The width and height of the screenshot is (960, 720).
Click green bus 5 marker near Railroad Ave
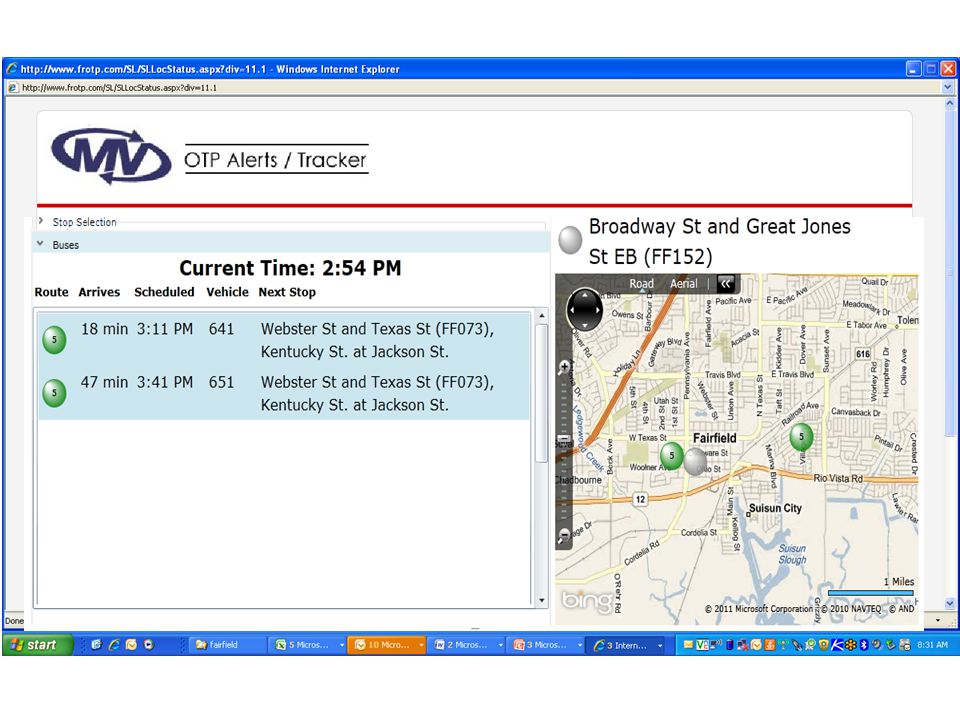[801, 437]
